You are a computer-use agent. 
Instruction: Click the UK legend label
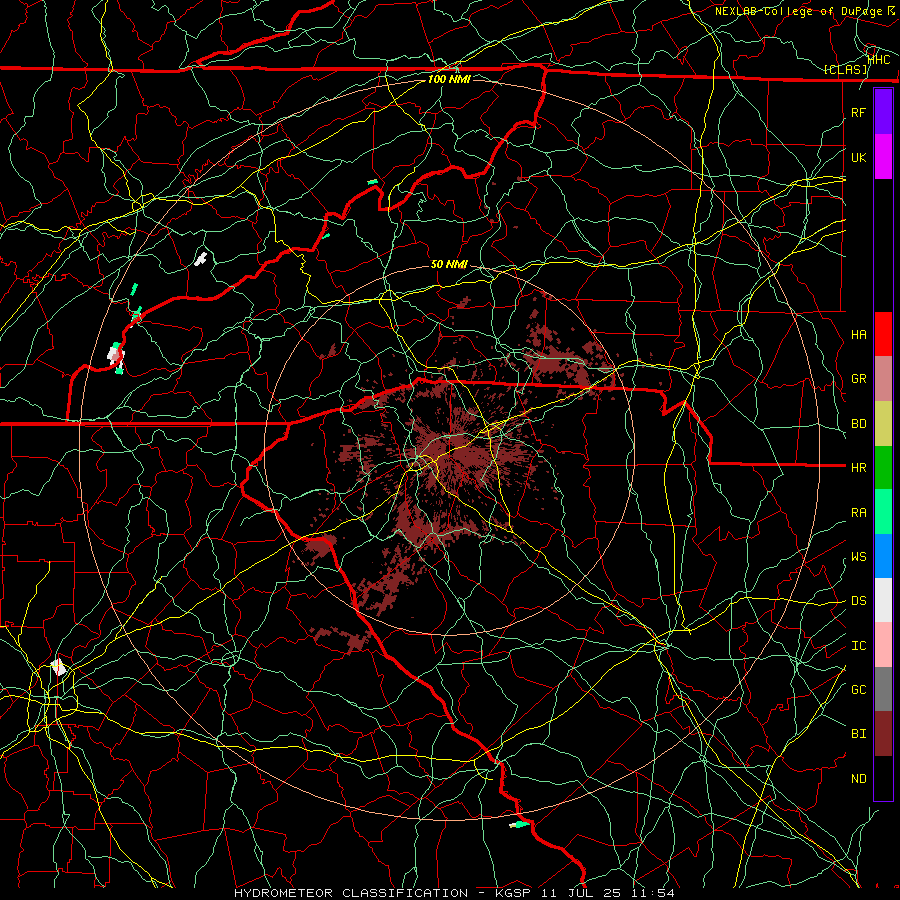click(858, 157)
